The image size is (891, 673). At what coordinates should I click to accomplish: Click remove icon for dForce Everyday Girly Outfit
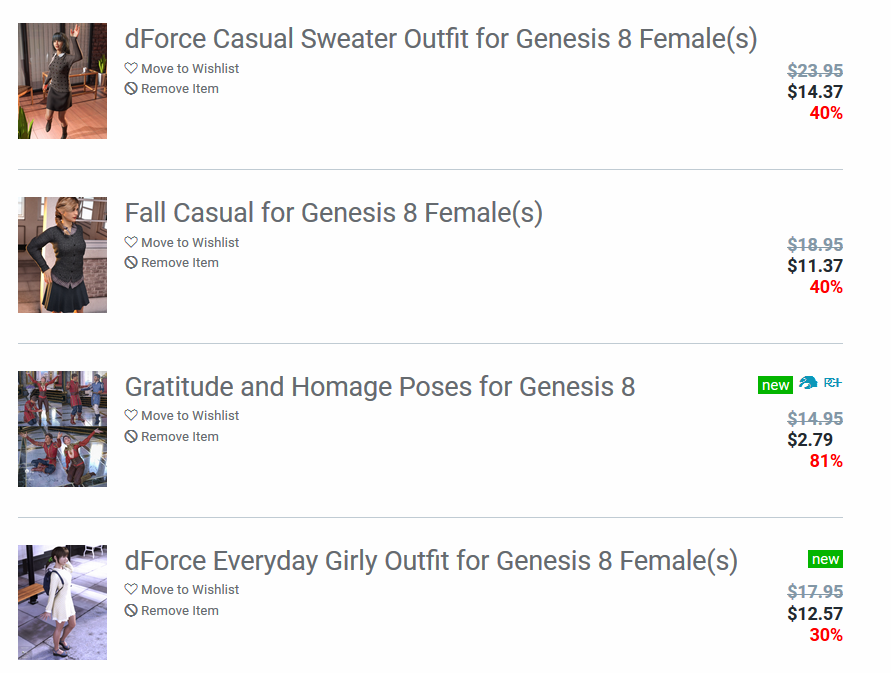click(131, 611)
